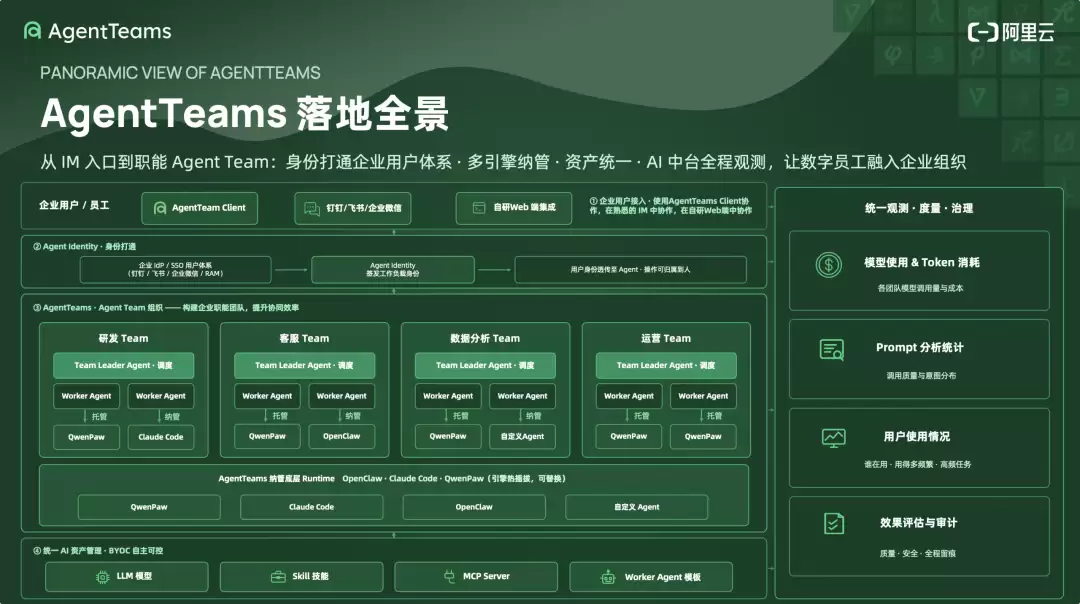Click the 从 IM 入口到职能 Agent Team tagline
Viewport: 1080px width, 604px height.
503,163
